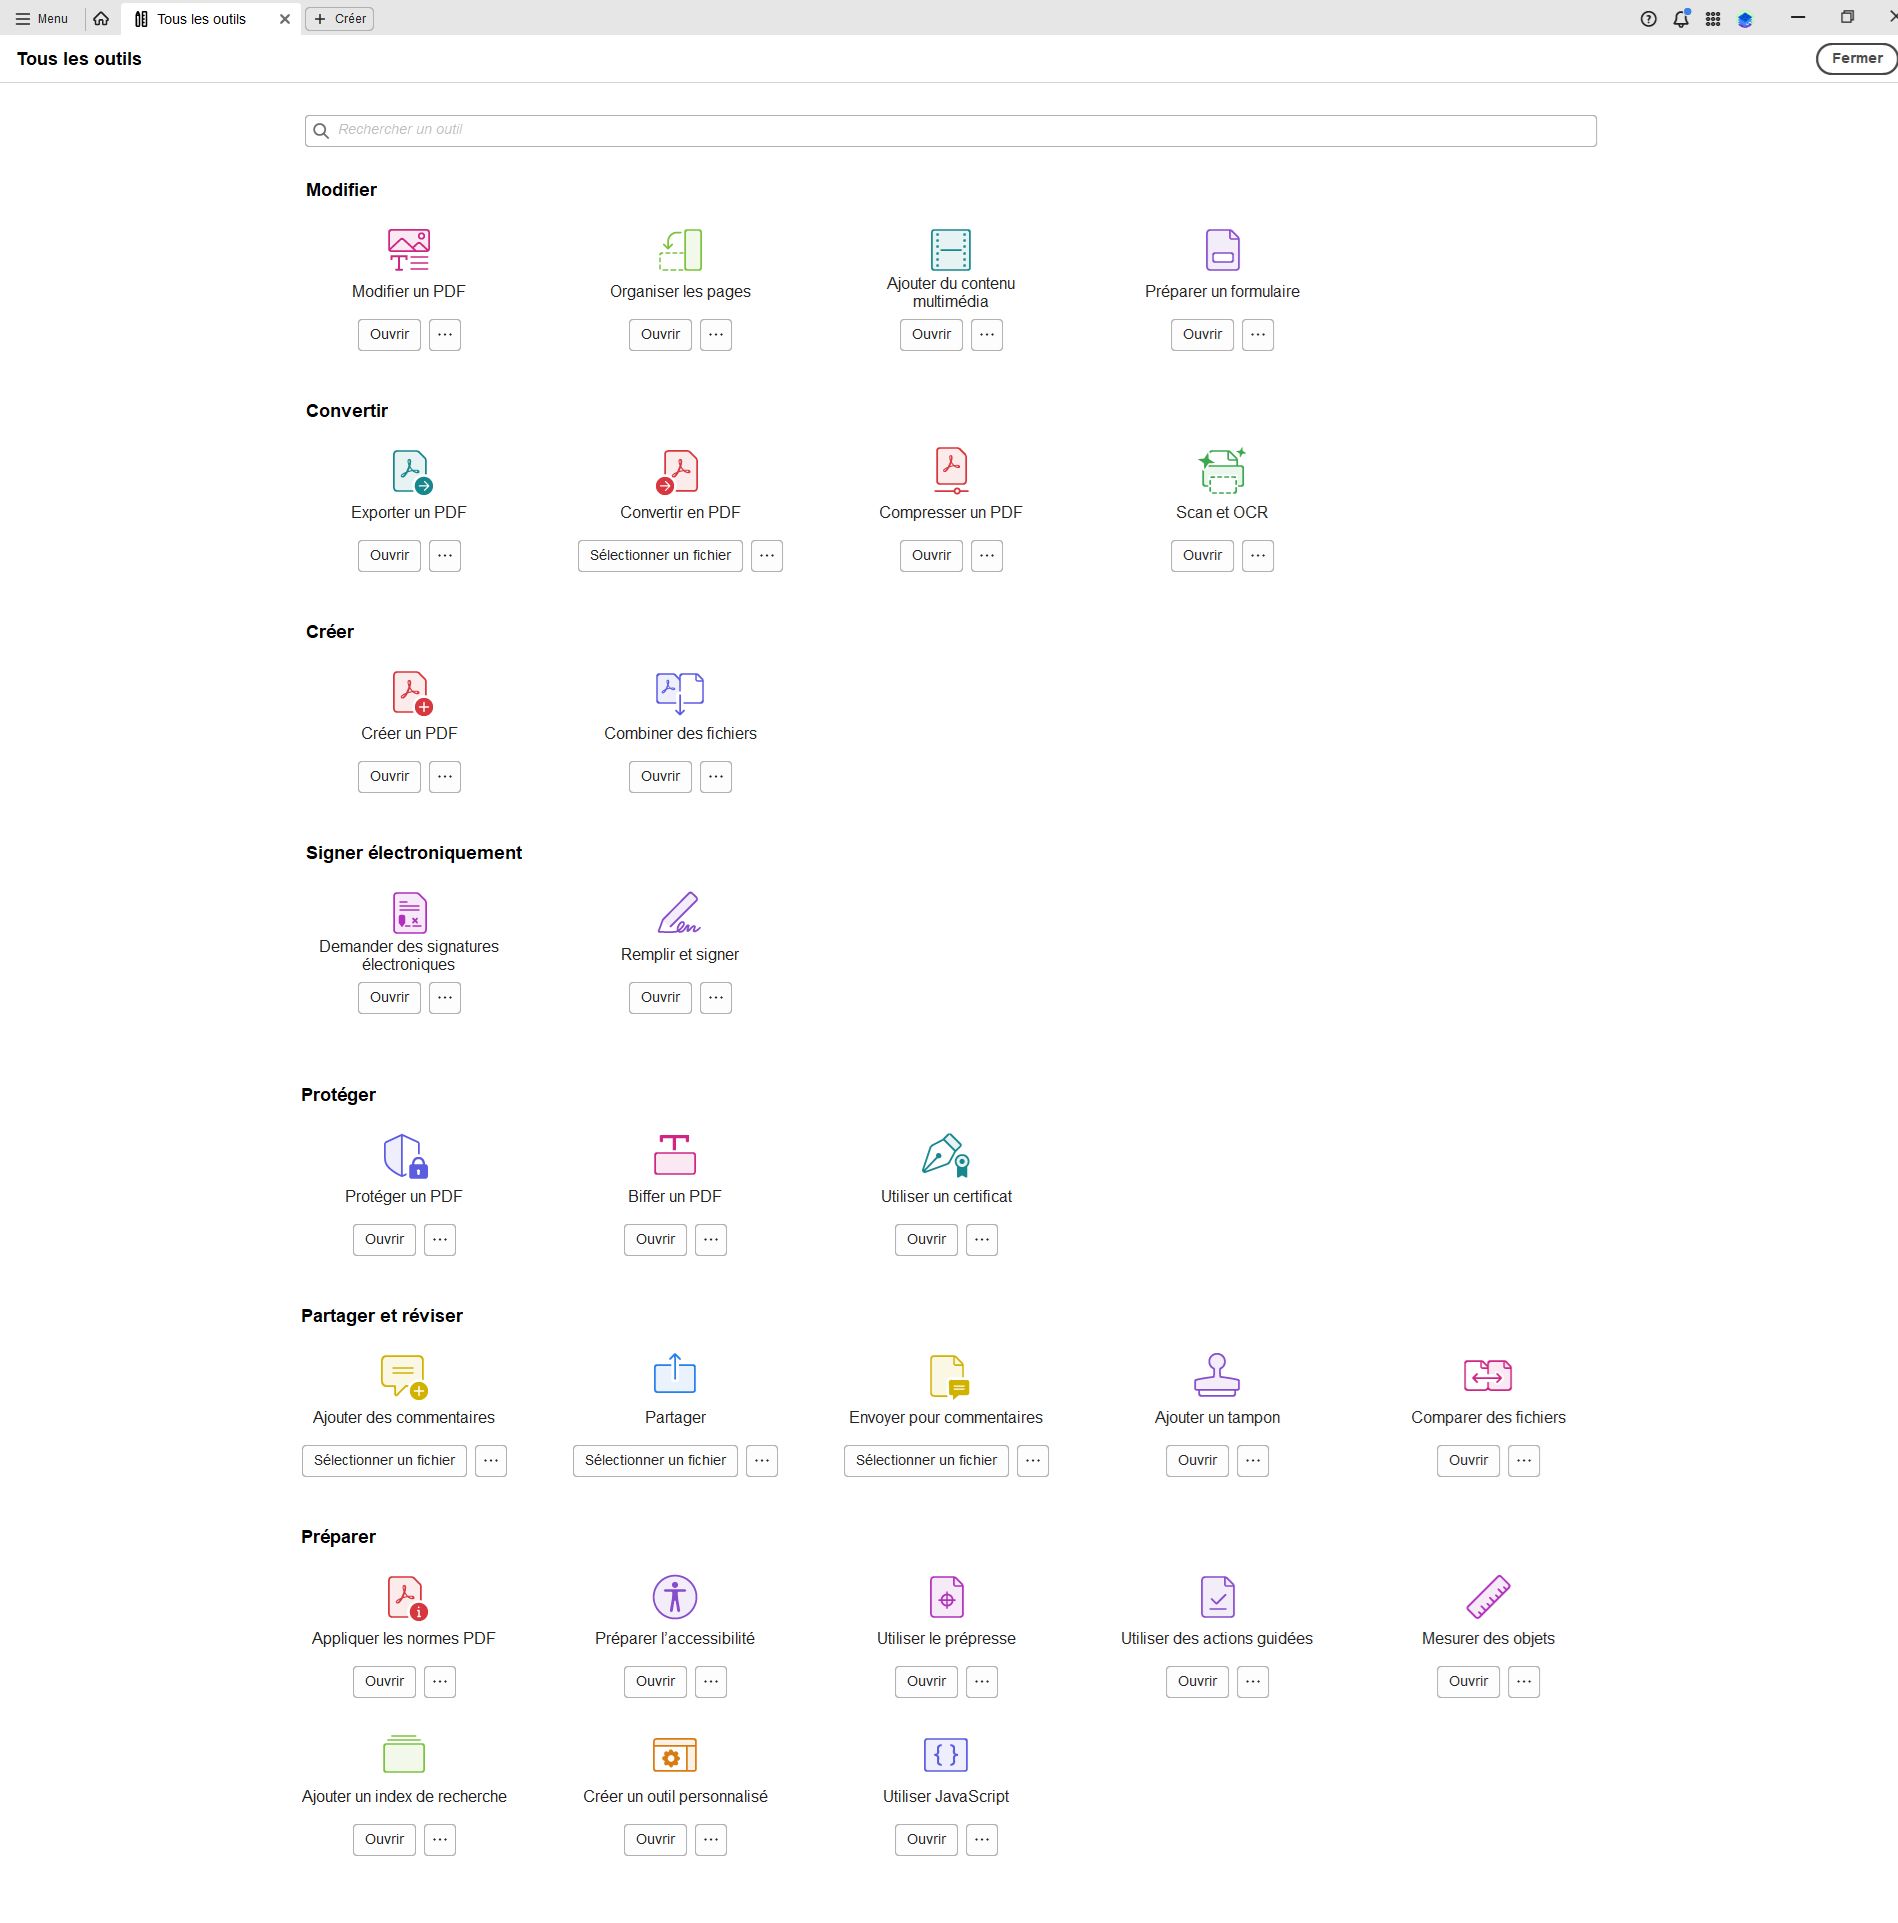Click Sélectionner un fichier under Partager
The height and width of the screenshot is (1923, 1898).
click(x=654, y=1460)
